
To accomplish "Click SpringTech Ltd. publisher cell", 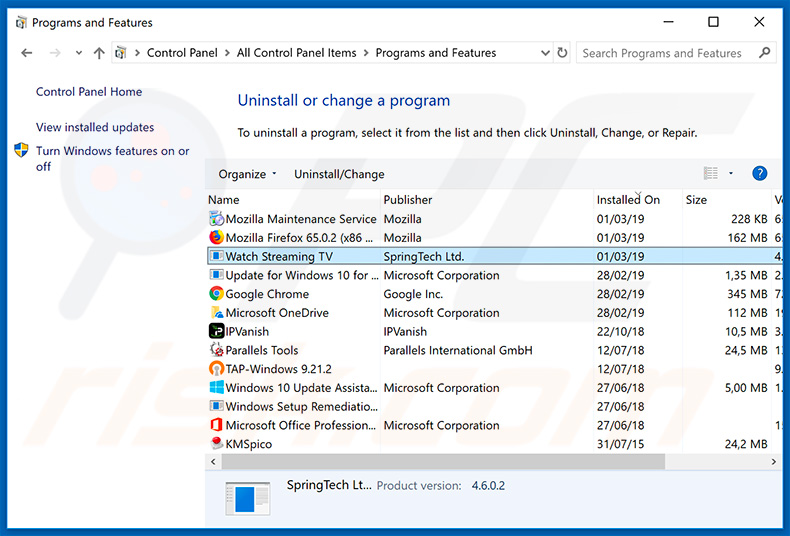I will 424,256.
